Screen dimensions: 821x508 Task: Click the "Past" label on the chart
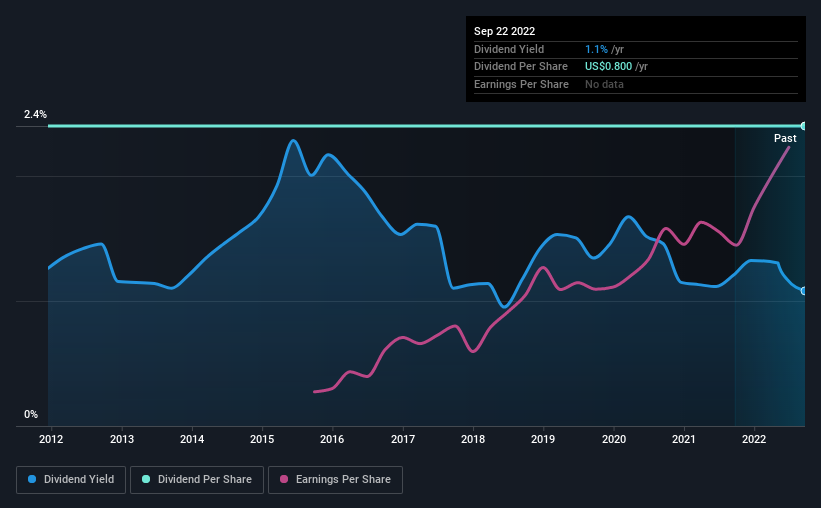pyautogui.click(x=785, y=138)
